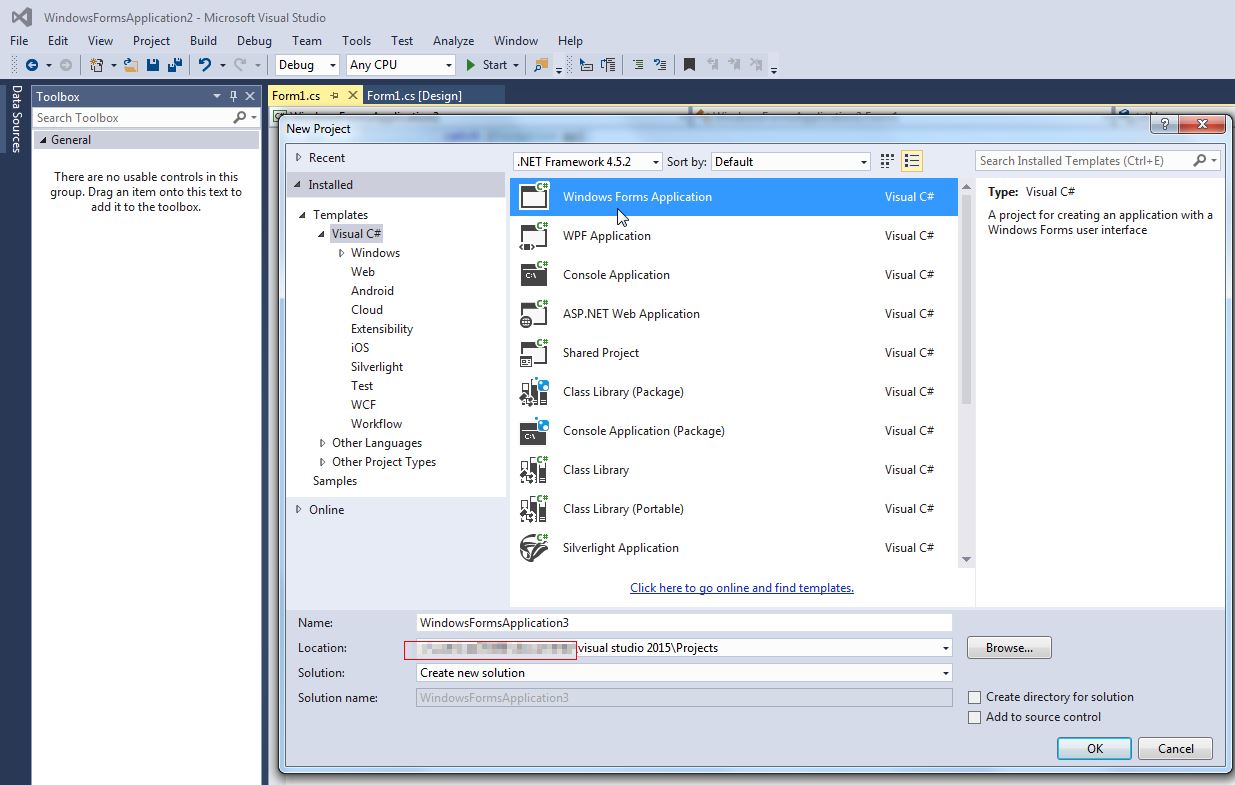Viewport: 1235px width, 785px height.
Task: Open the Sort by dropdown
Action: pos(865,161)
